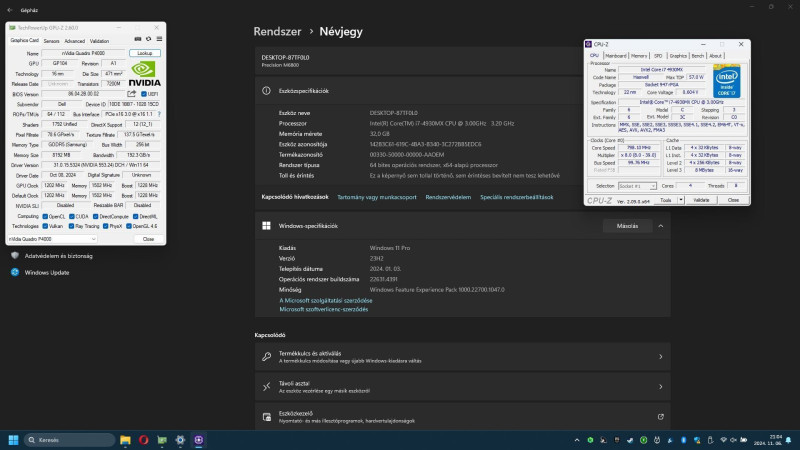This screenshot has height=450, width=800.
Task: Expand Termékkulcs és aktiválás chevron
Action: [661, 357]
